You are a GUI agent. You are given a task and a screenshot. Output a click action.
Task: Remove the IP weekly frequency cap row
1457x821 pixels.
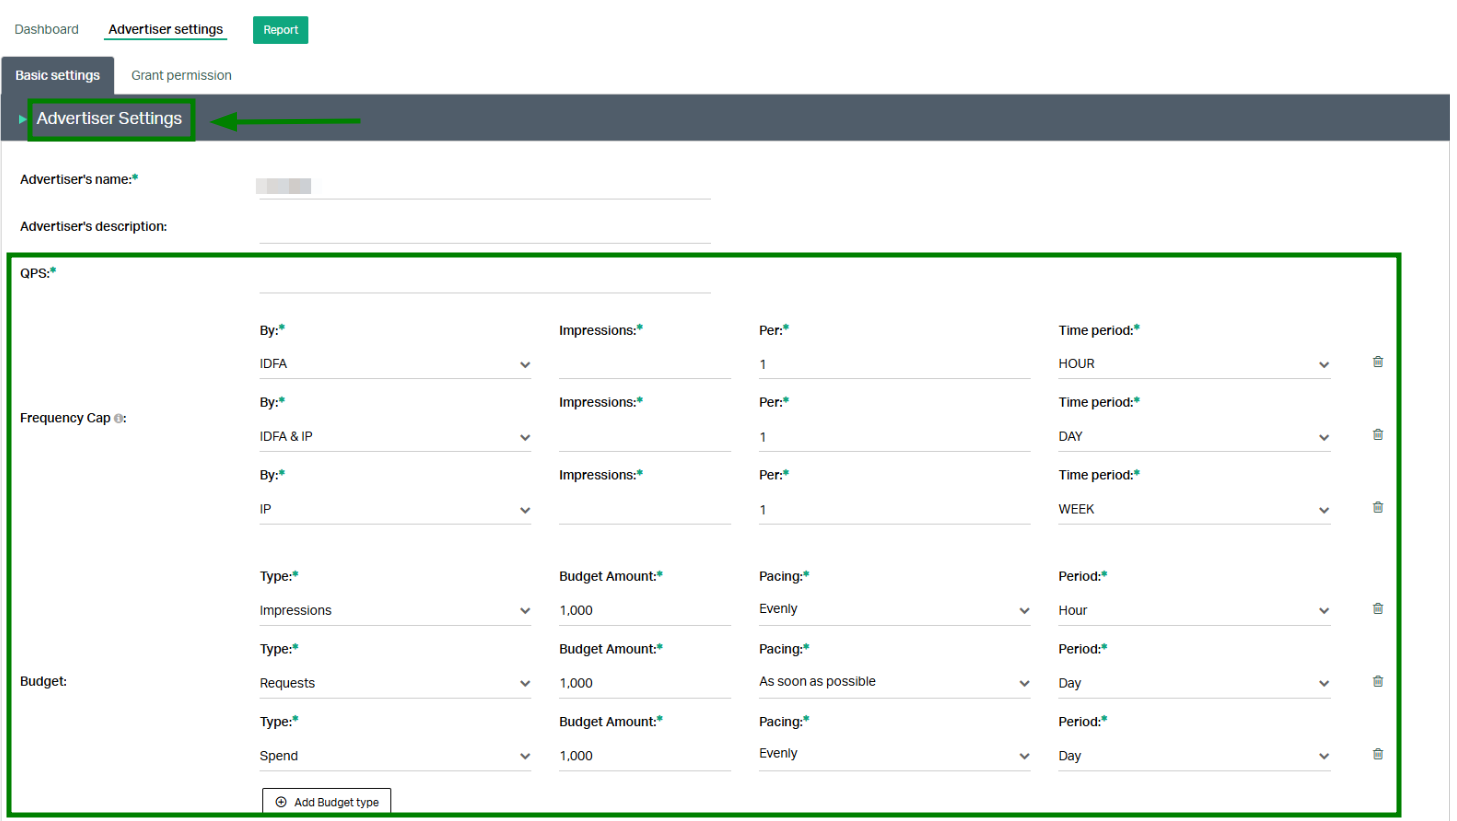click(x=1377, y=508)
